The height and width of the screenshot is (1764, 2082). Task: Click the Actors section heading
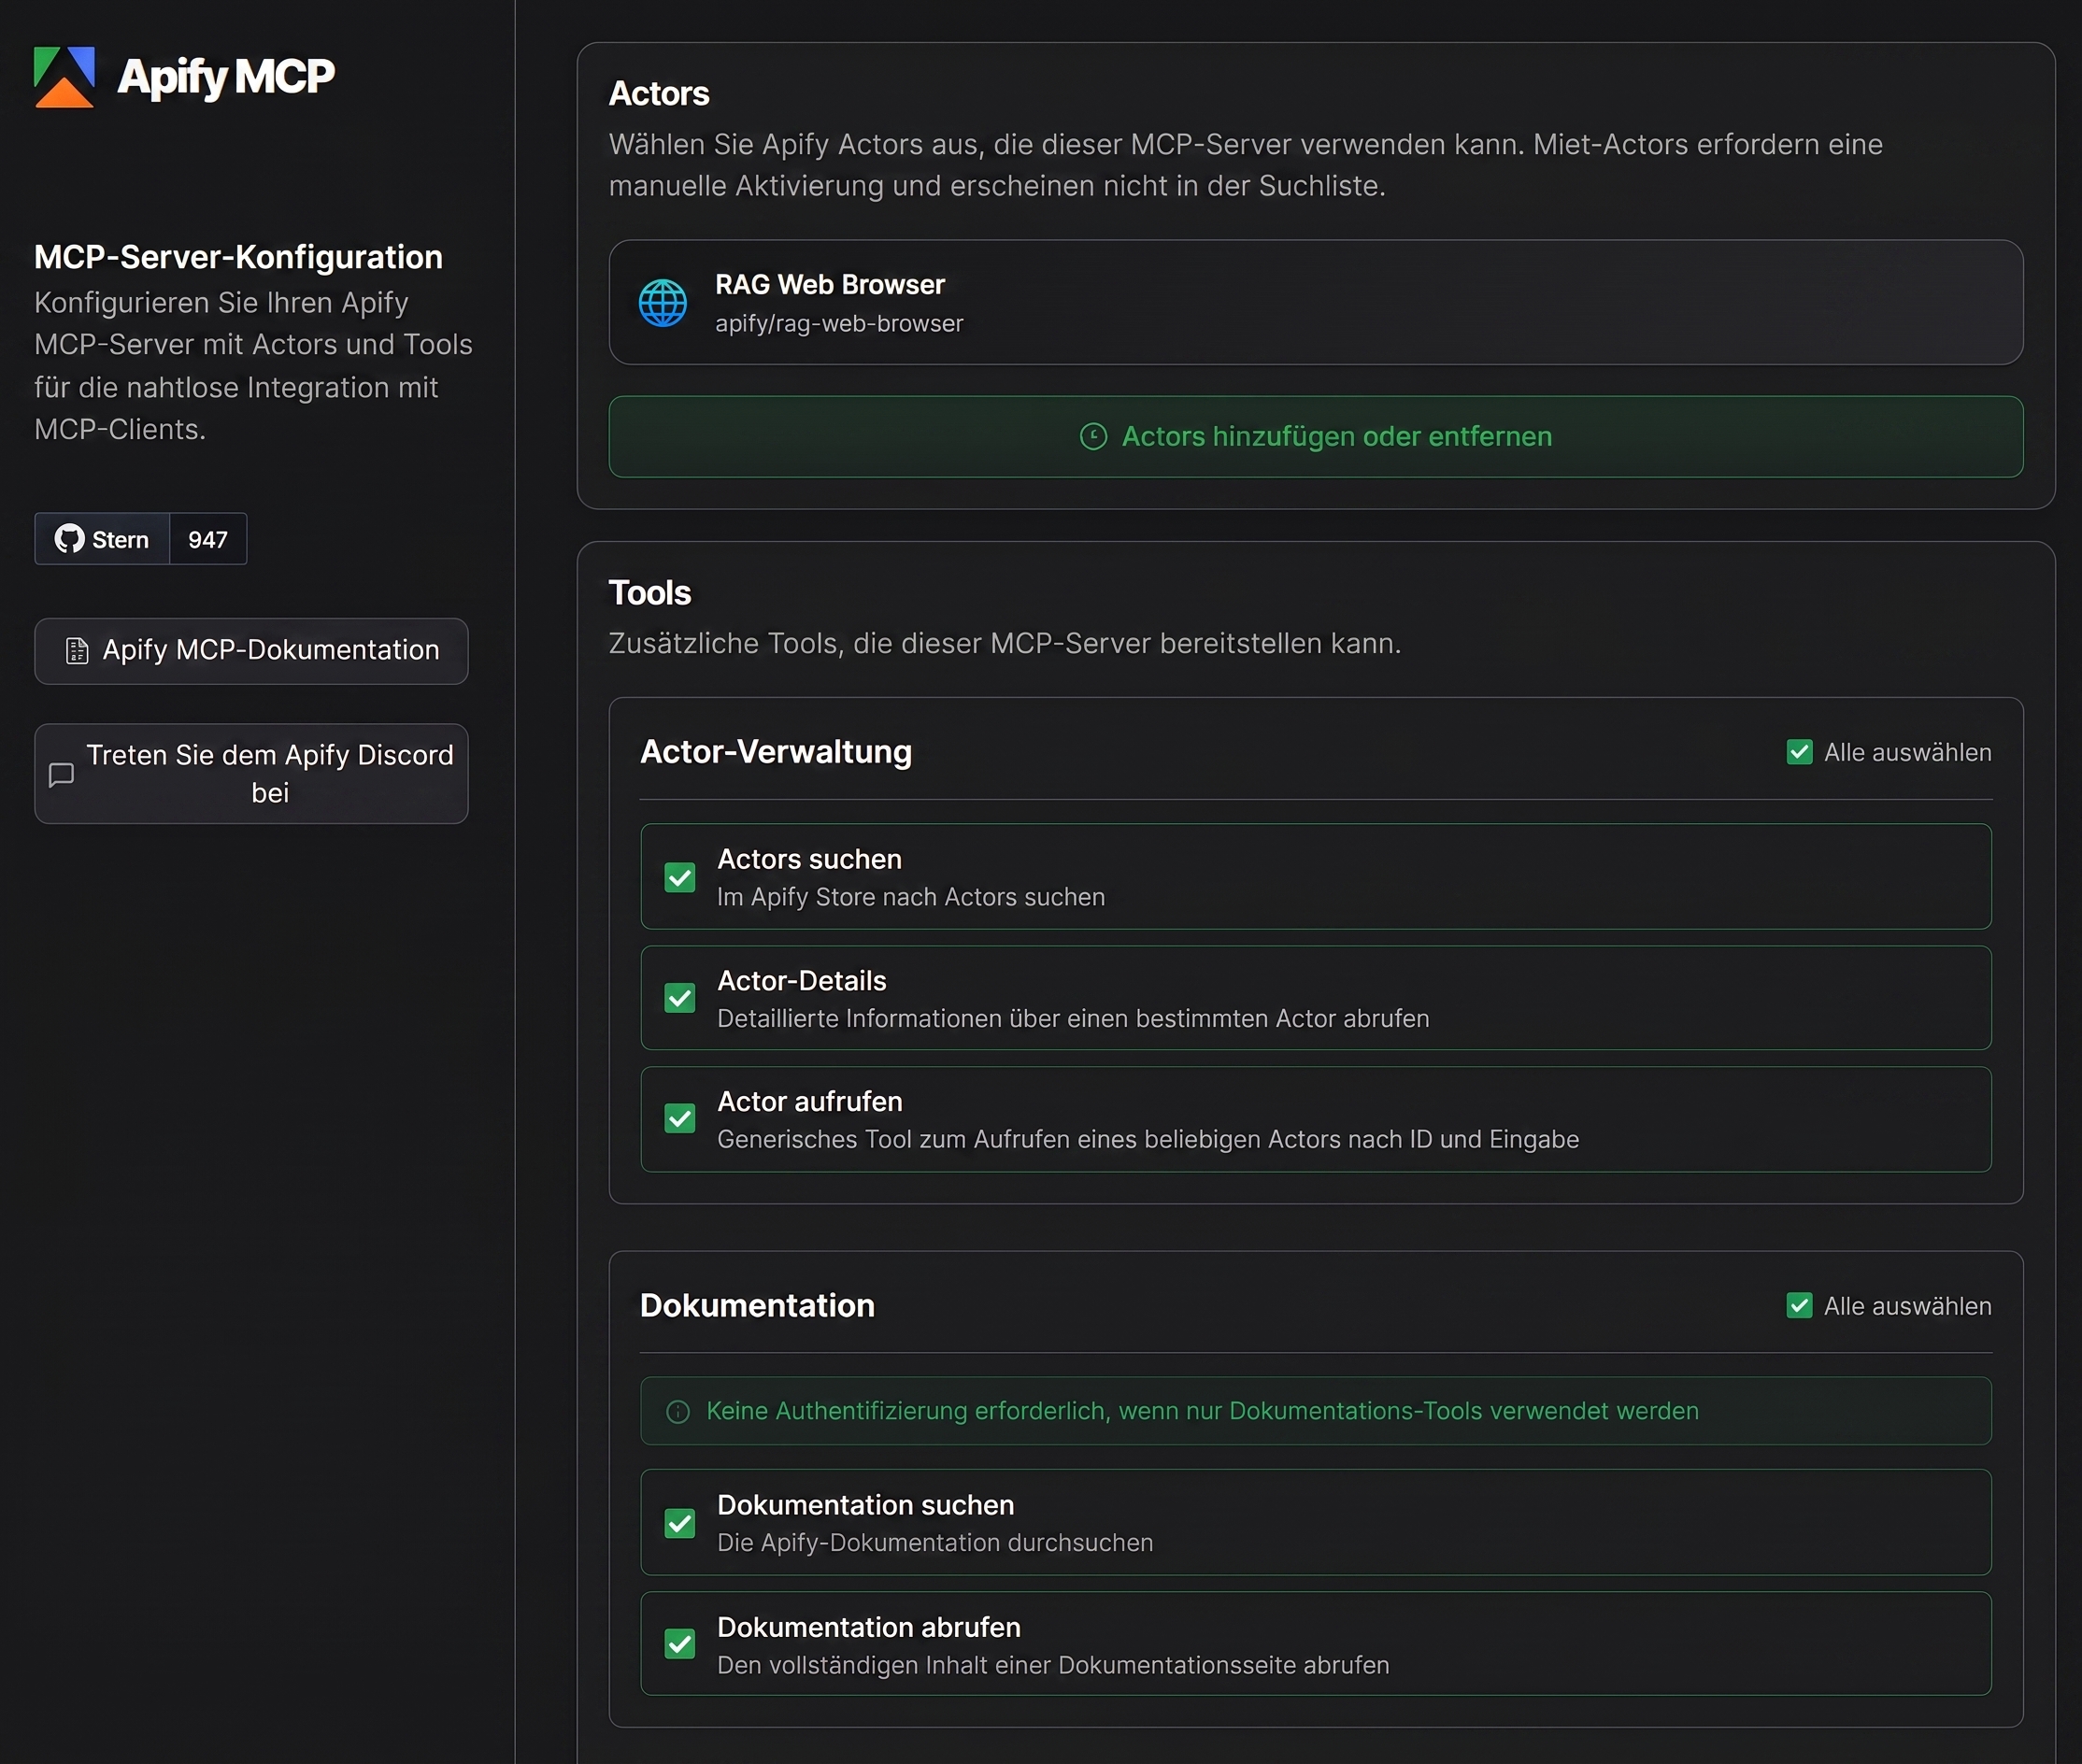pos(659,94)
